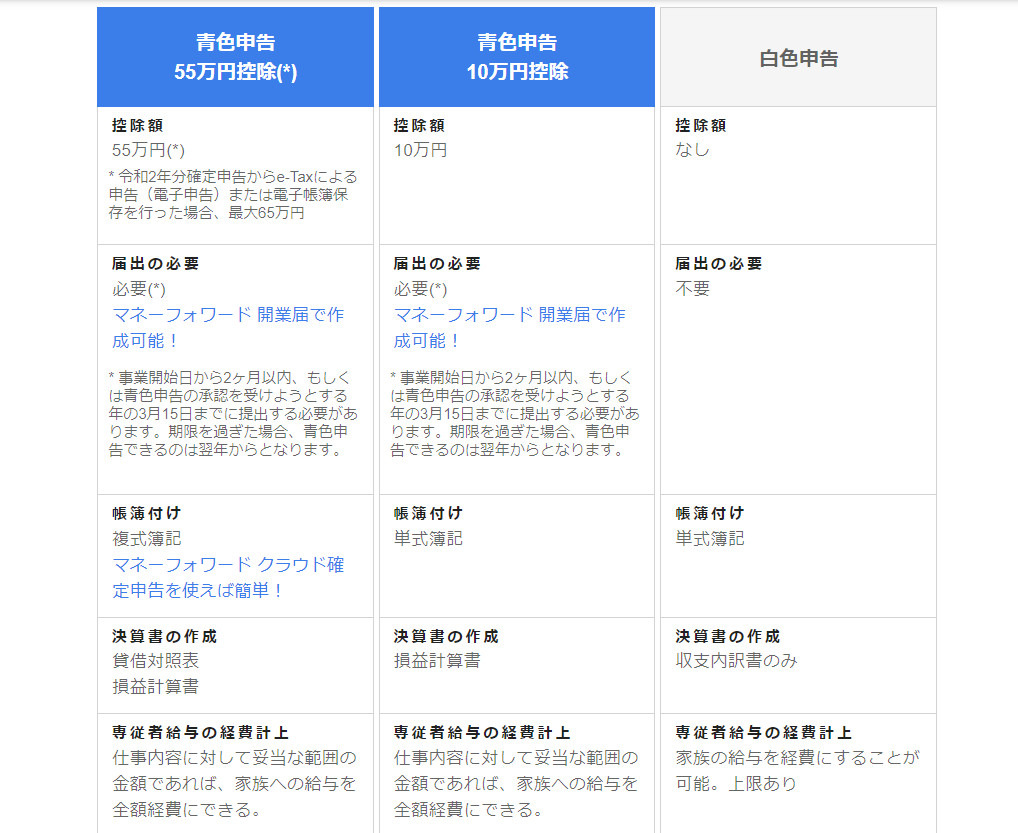Open マネーフォワード 開業届 link in 10万円控除 column
This screenshot has width=1018, height=833.
pyautogui.click(x=510, y=328)
